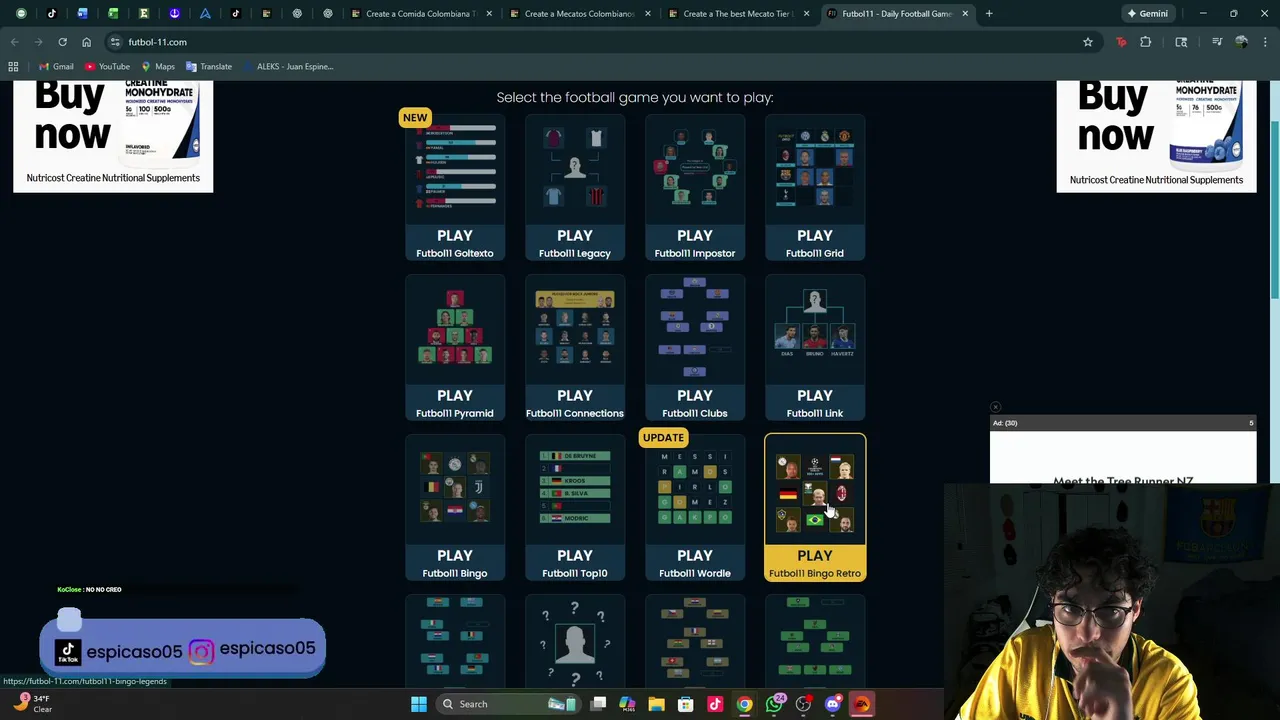Close the Futbol11 browser tab
Screen dimensions: 1280x720
pos(965,14)
